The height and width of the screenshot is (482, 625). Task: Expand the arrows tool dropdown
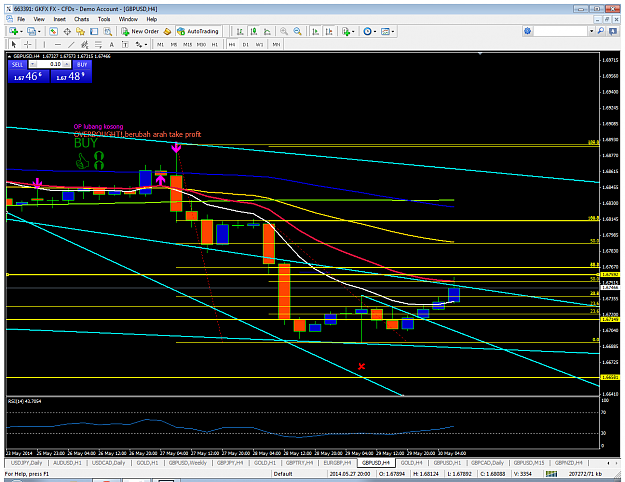146,44
